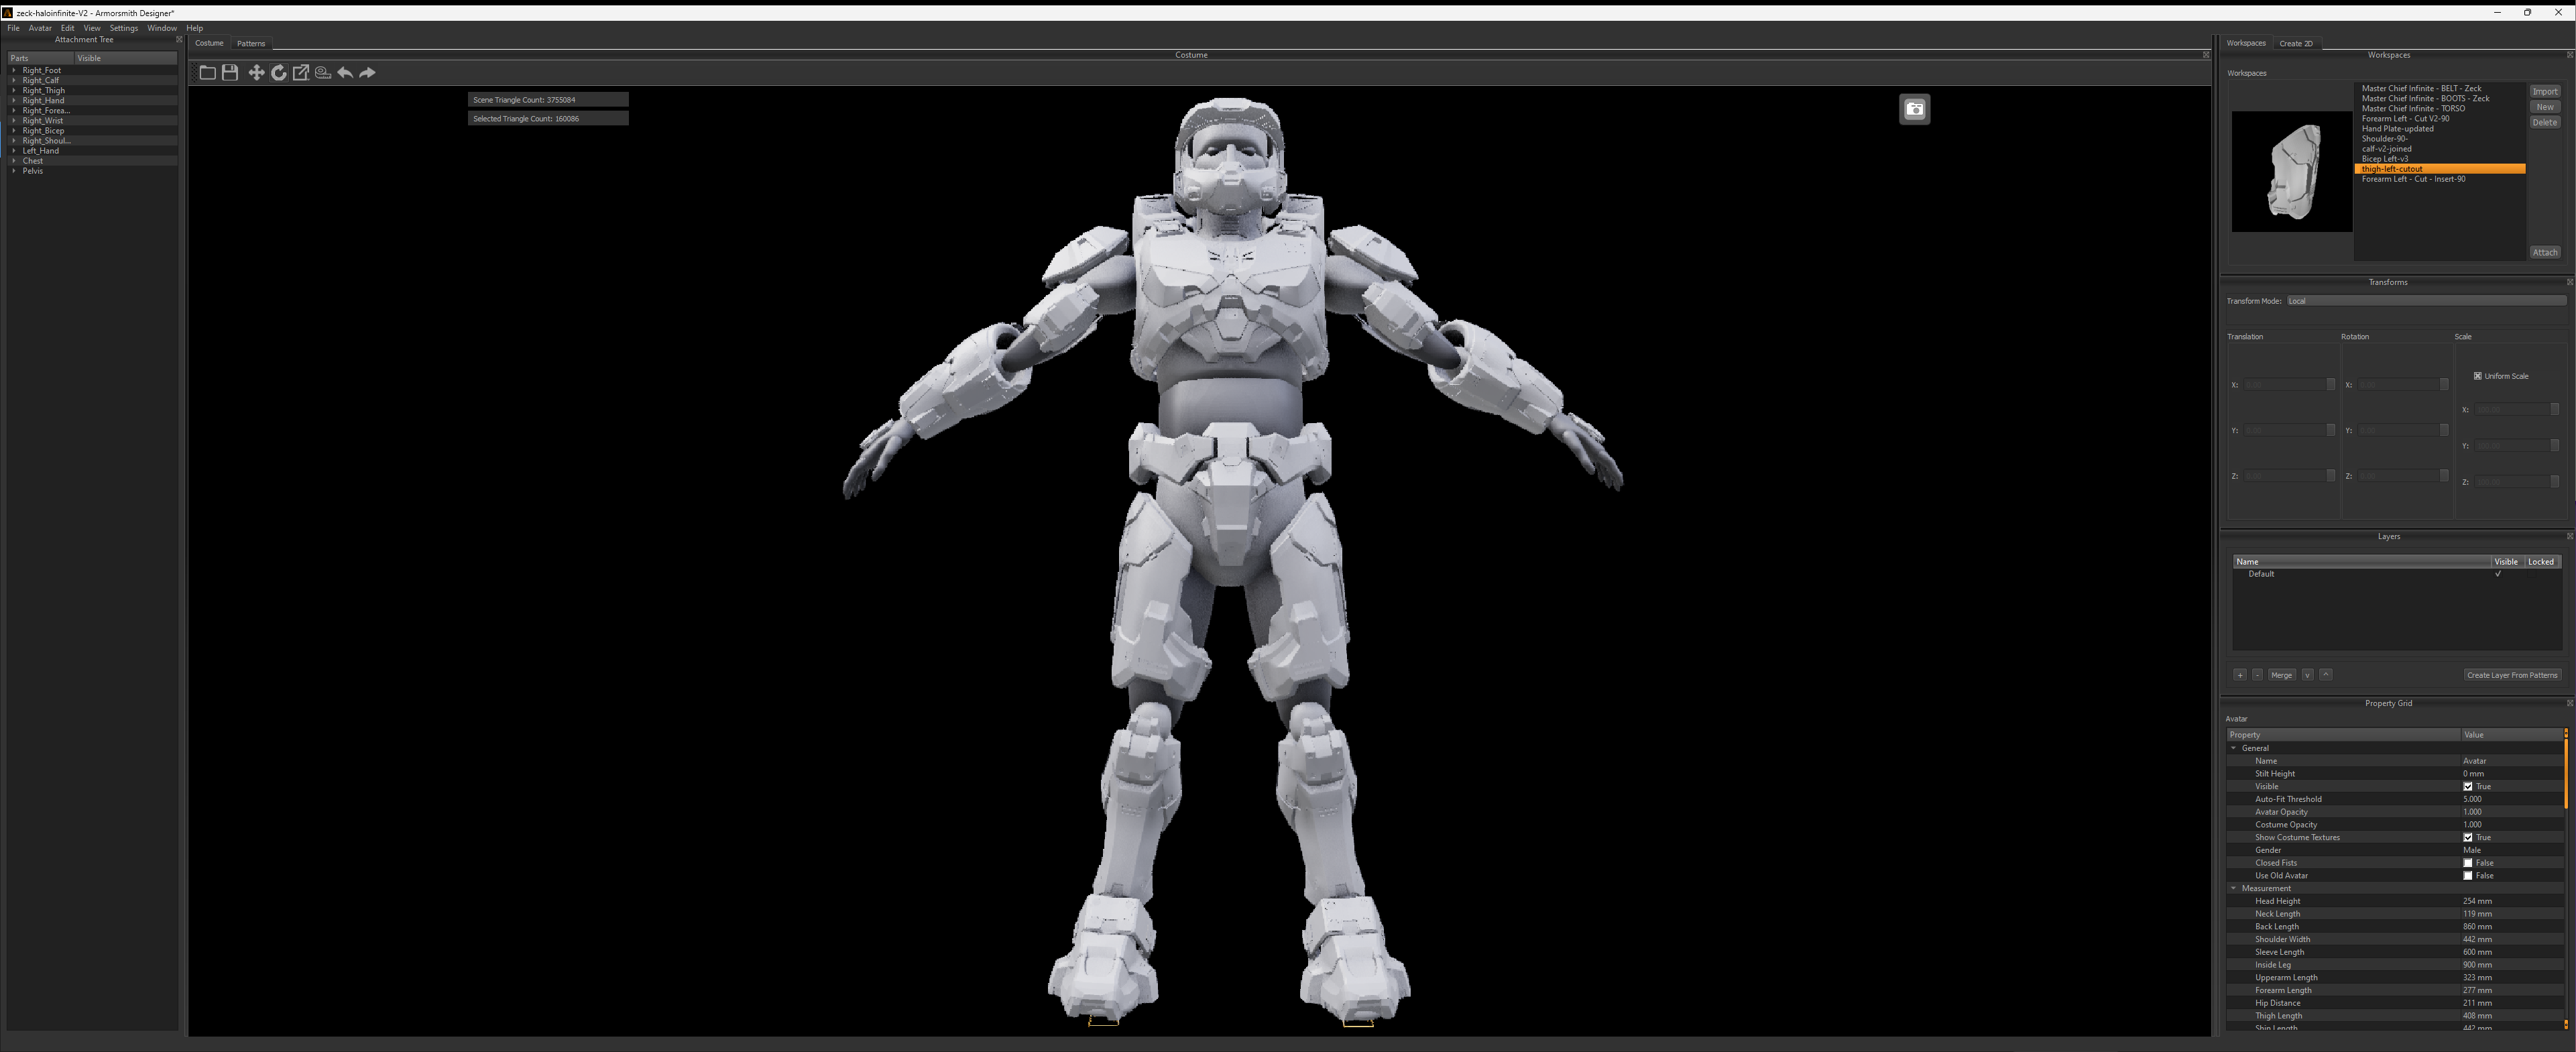Toggle the Uniform Scale checkbox
The width and height of the screenshot is (2576, 1052).
(2477, 376)
